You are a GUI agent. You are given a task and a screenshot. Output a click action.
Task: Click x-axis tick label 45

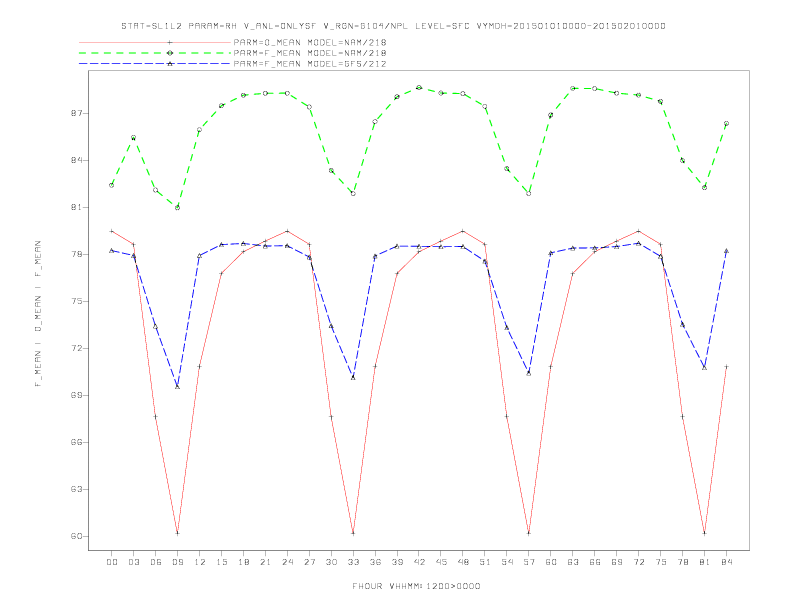(441, 562)
